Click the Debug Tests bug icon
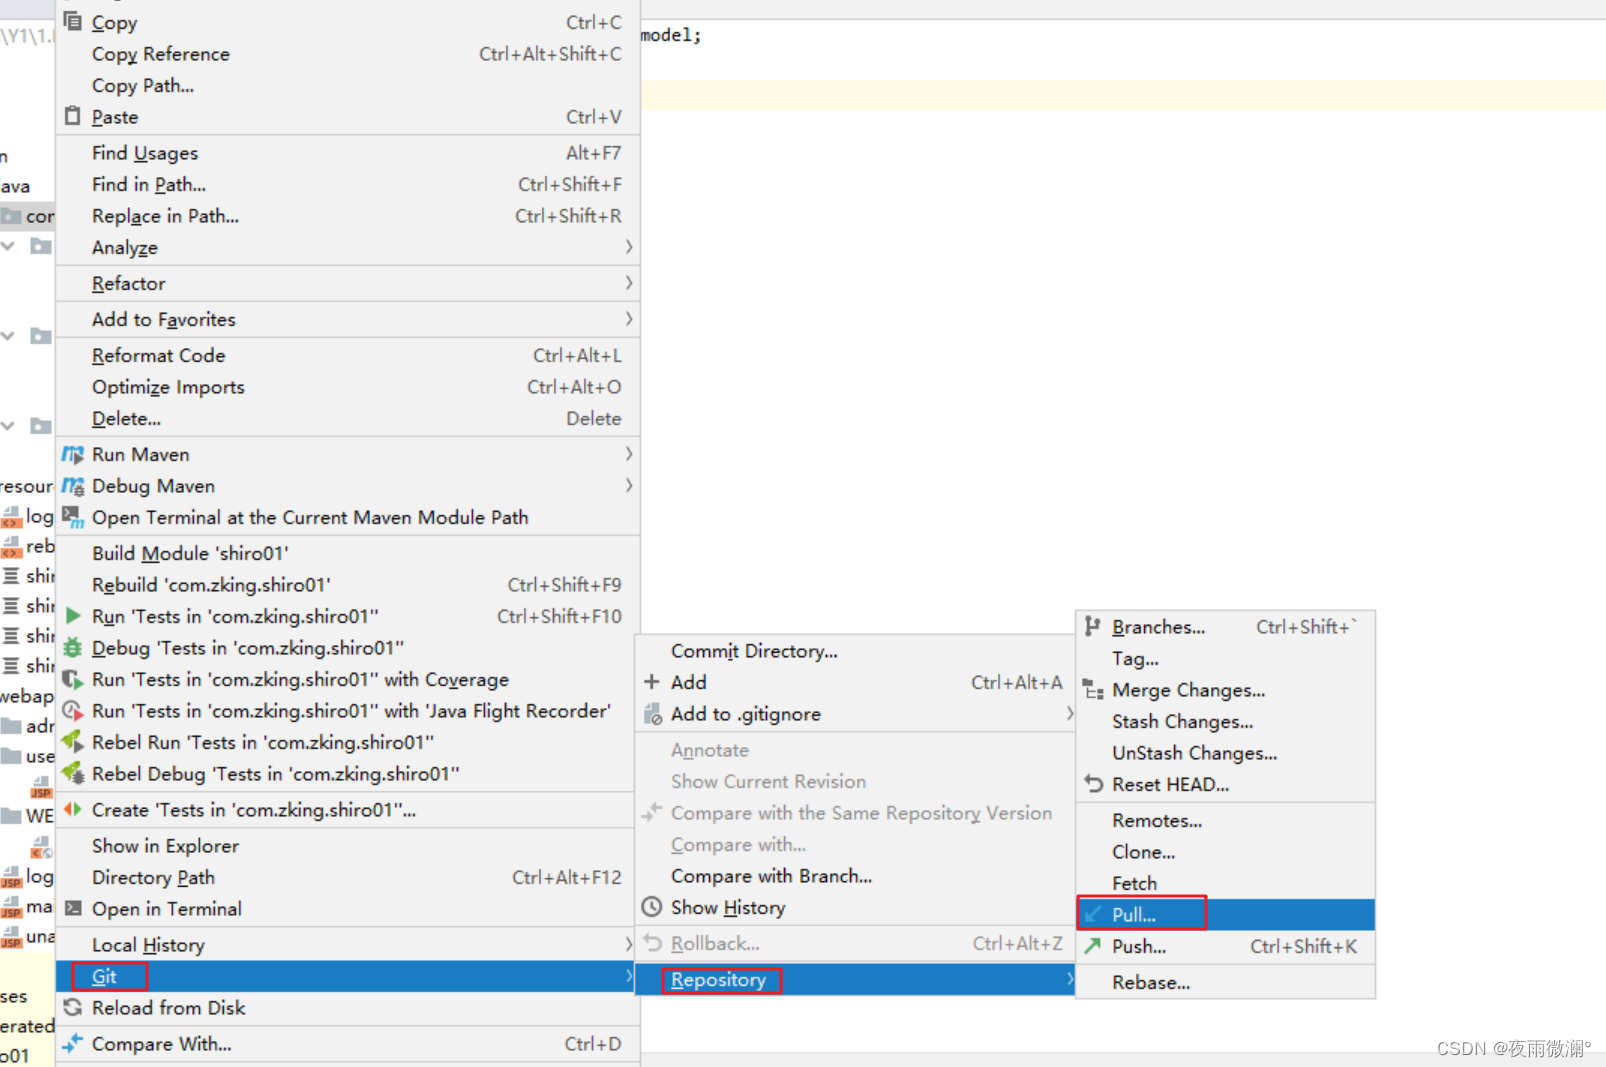The height and width of the screenshot is (1067, 1606). tap(72, 648)
